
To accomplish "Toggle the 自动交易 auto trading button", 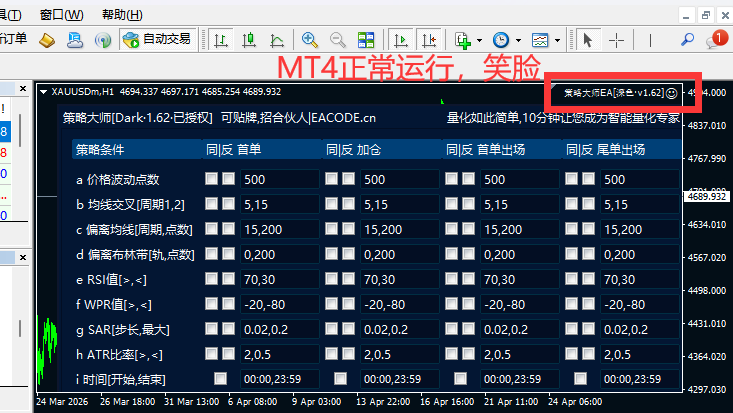I will point(158,40).
